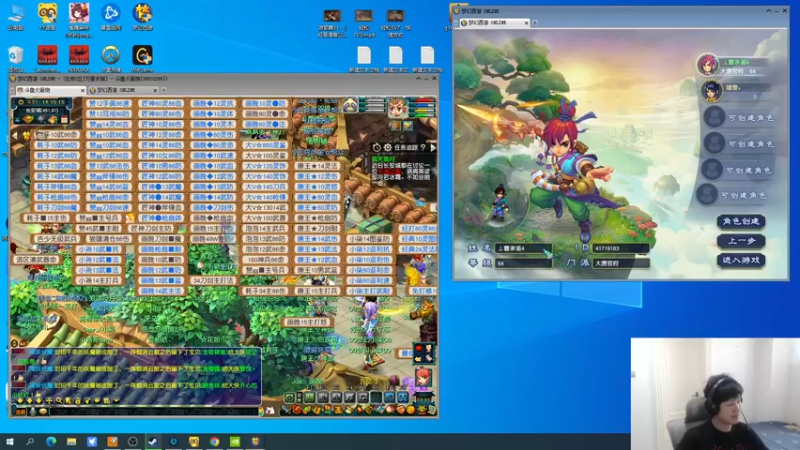Image resolution: width=800 pixels, height=450 pixels.
Task: Open the first blank text file on desktop
Action: click(364, 58)
